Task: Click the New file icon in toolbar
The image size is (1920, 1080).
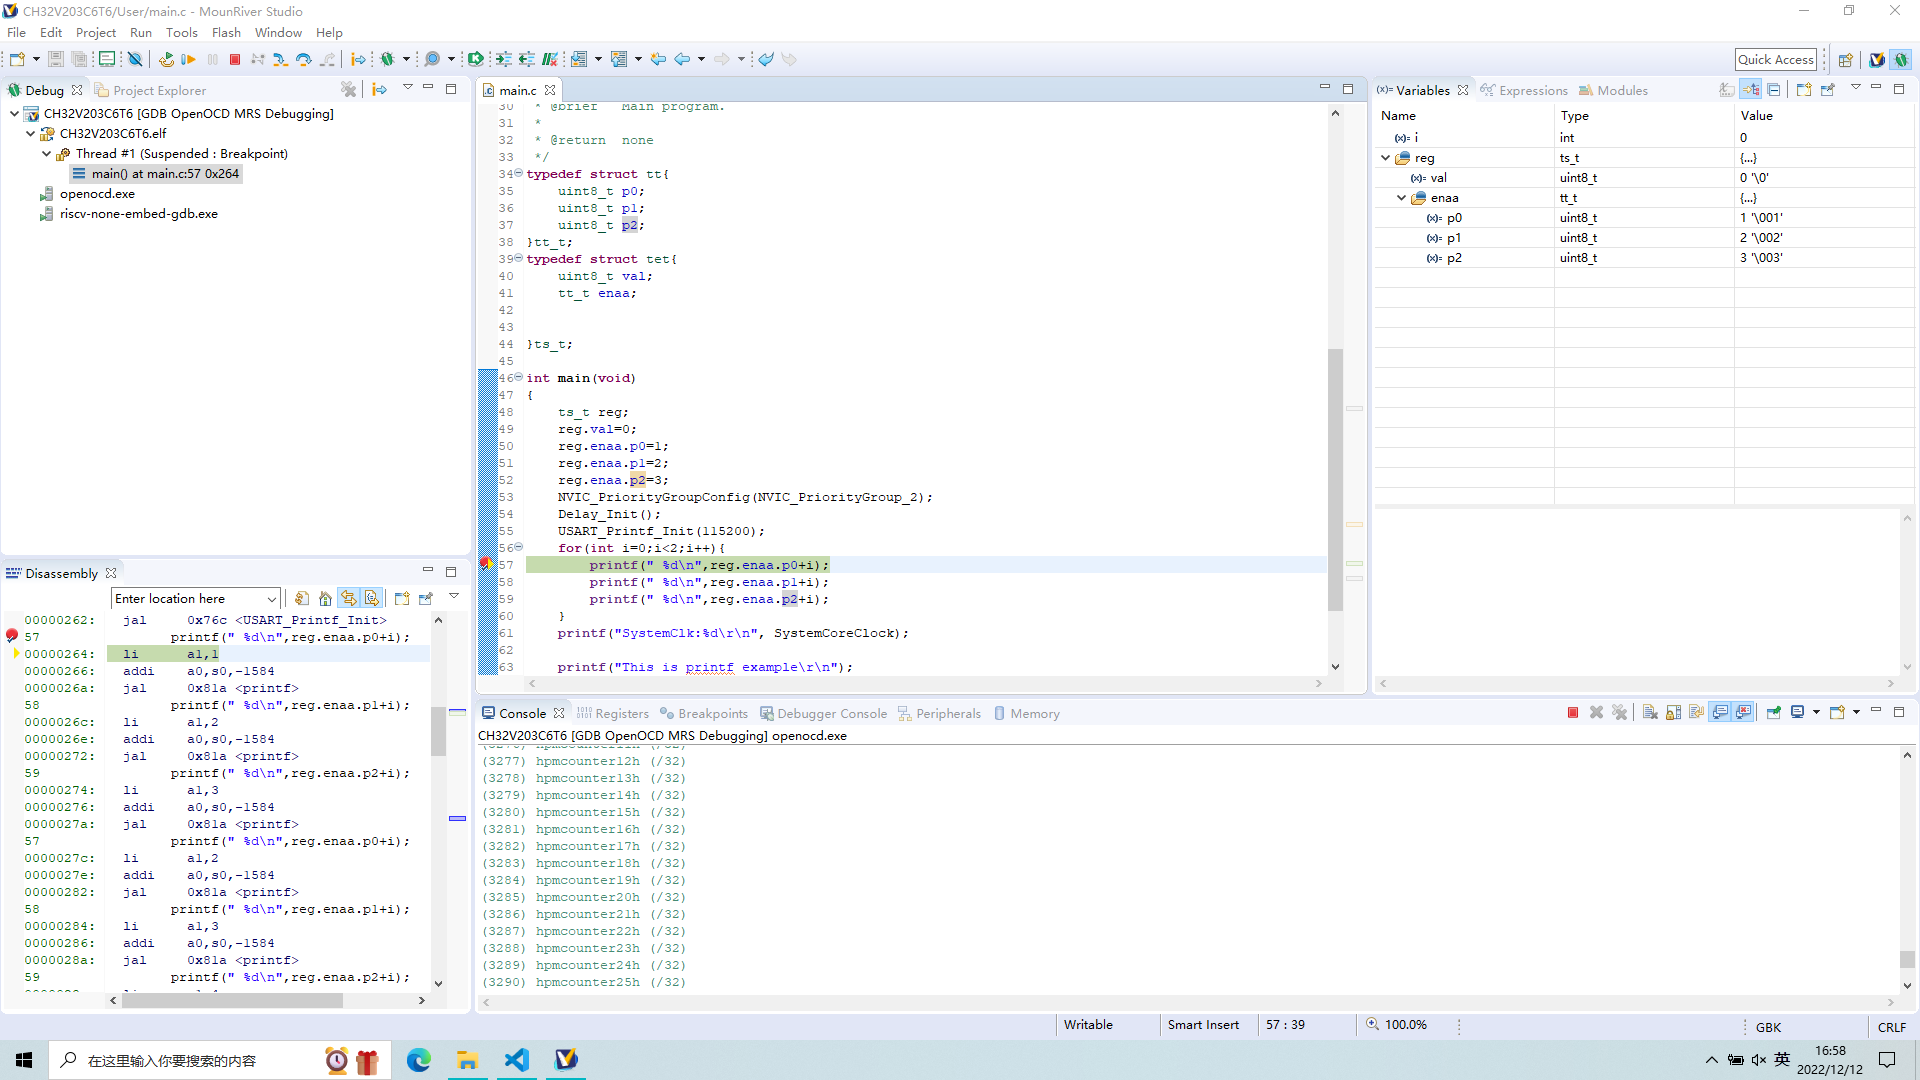Action: point(17,60)
